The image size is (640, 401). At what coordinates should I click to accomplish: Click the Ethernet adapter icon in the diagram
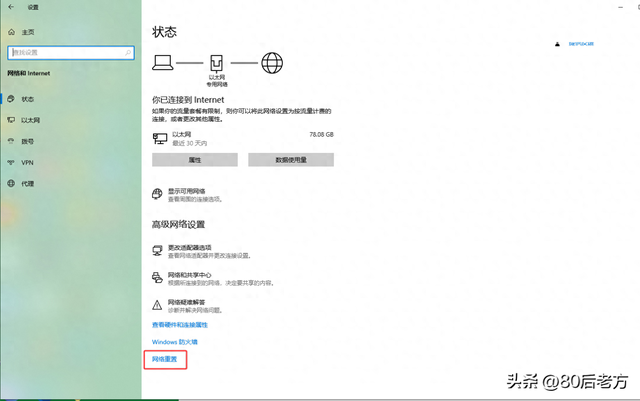coord(216,63)
